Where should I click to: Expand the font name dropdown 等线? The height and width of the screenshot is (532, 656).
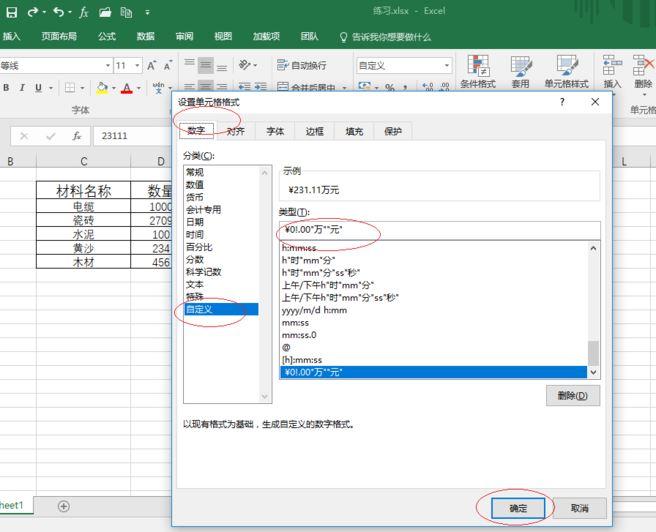[108, 66]
